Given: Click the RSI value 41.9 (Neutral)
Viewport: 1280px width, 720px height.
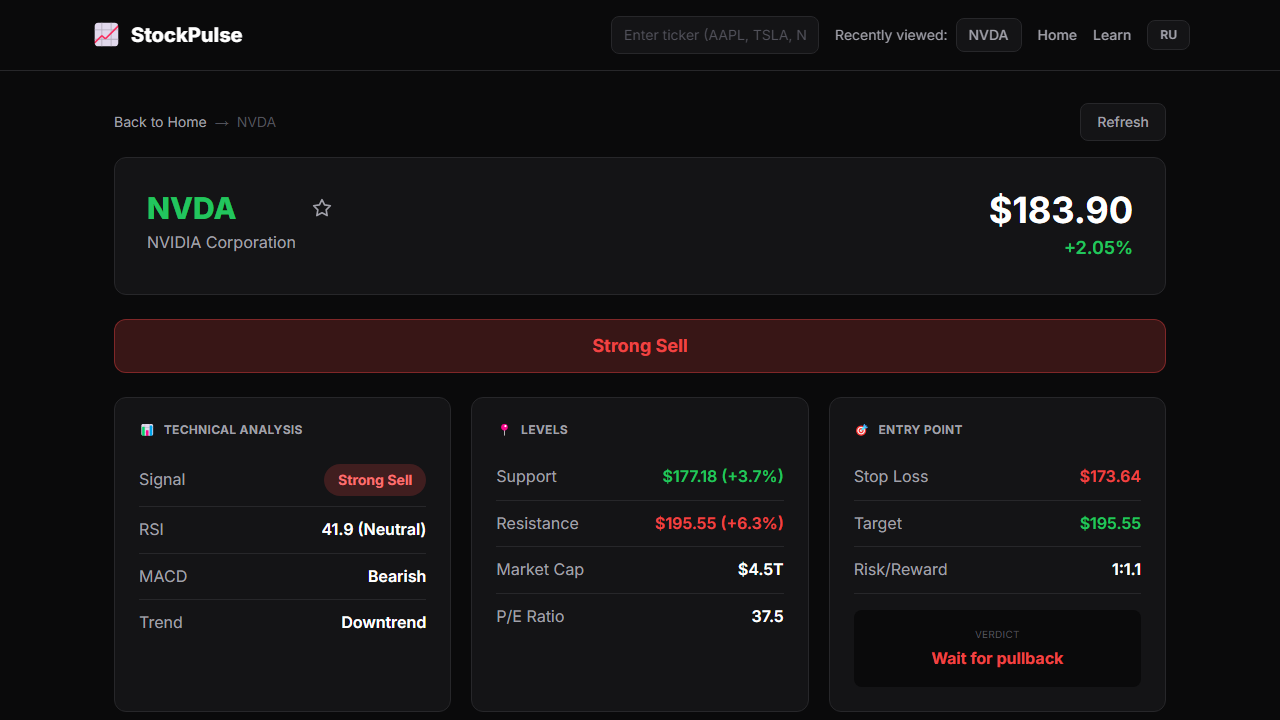Looking at the screenshot, I should (374, 529).
